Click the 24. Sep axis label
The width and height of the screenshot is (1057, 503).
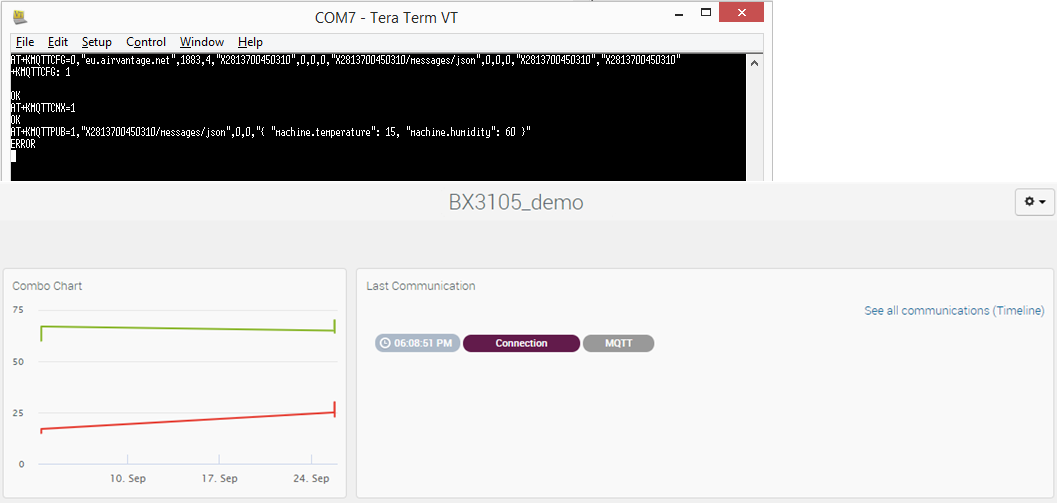(x=311, y=479)
